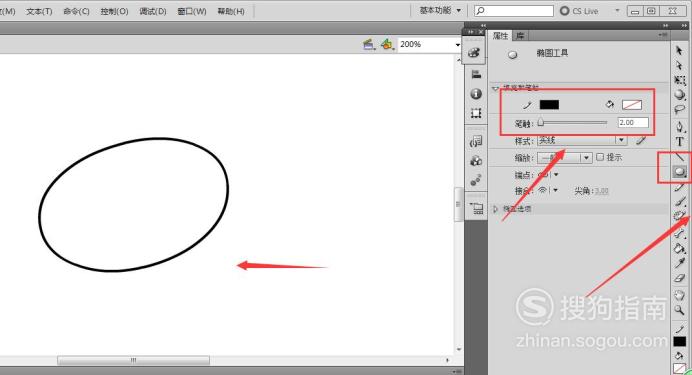This screenshot has height=375, width=692.
Task: Pick the Pencil tool
Action: [680, 187]
